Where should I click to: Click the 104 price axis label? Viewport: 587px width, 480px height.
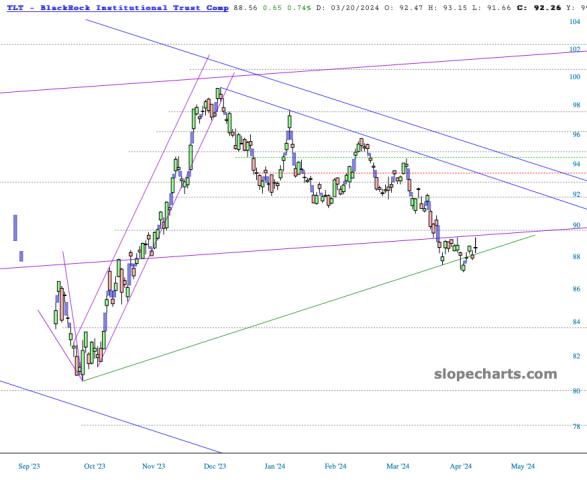click(575, 22)
